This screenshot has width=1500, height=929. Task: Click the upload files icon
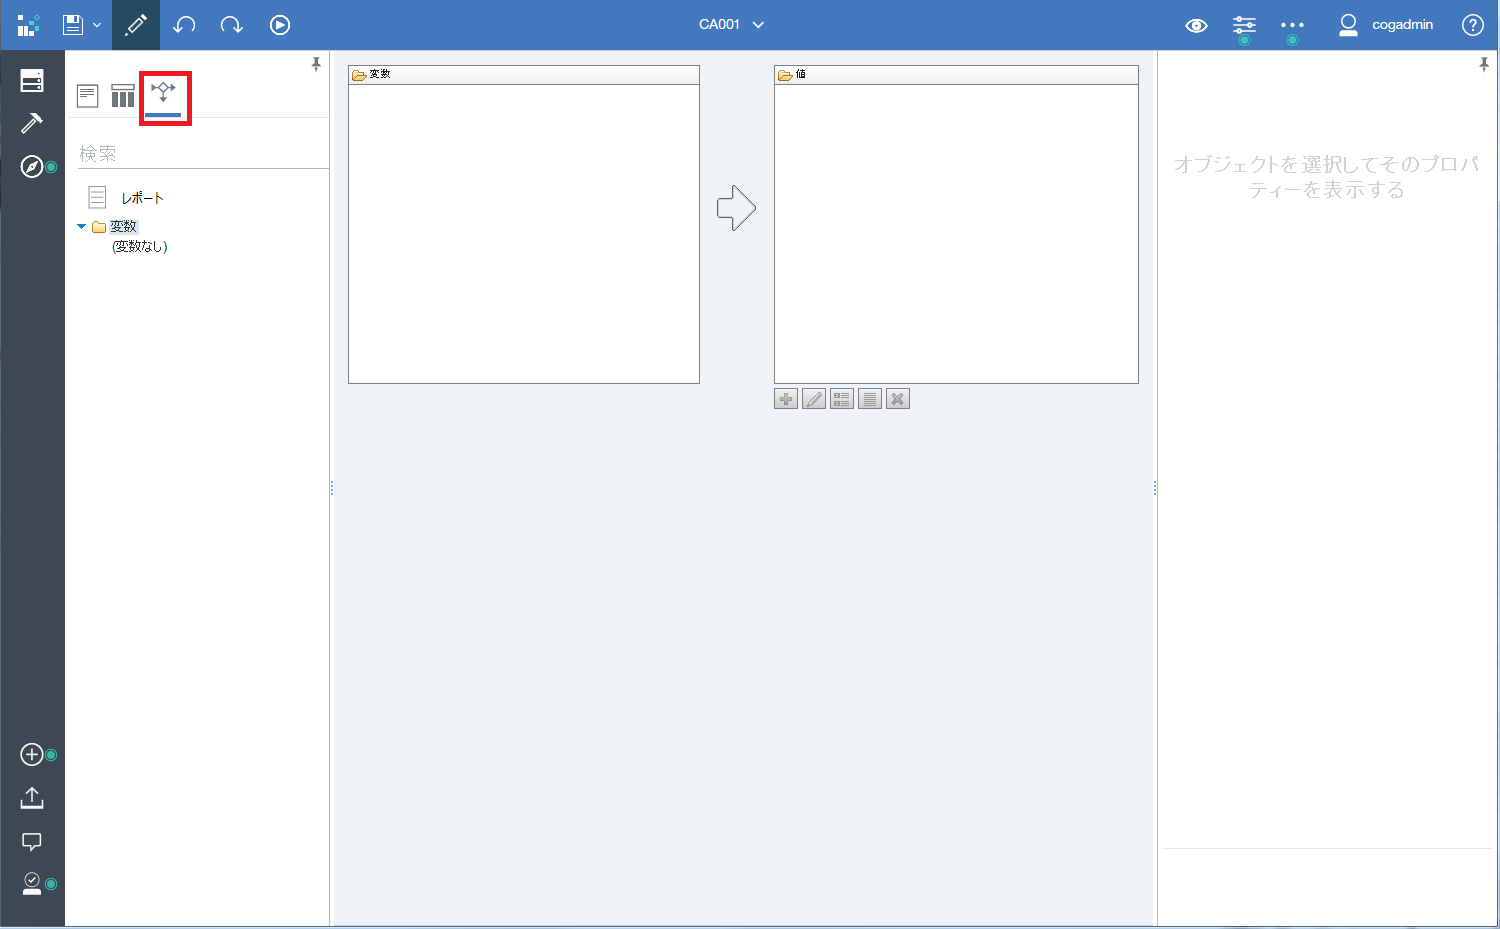click(32, 798)
